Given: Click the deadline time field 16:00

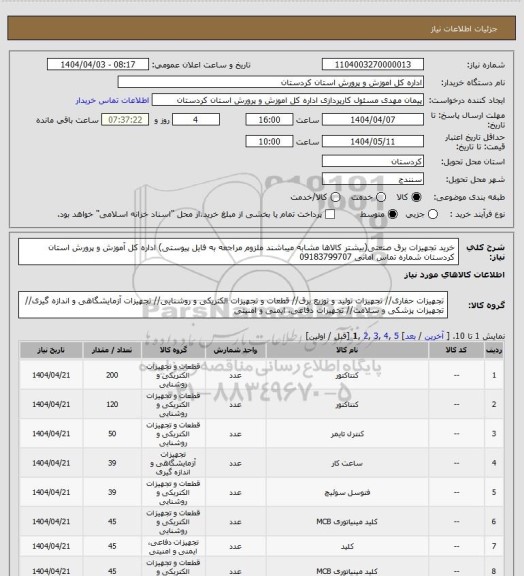Looking at the screenshot, I should [x=269, y=120].
